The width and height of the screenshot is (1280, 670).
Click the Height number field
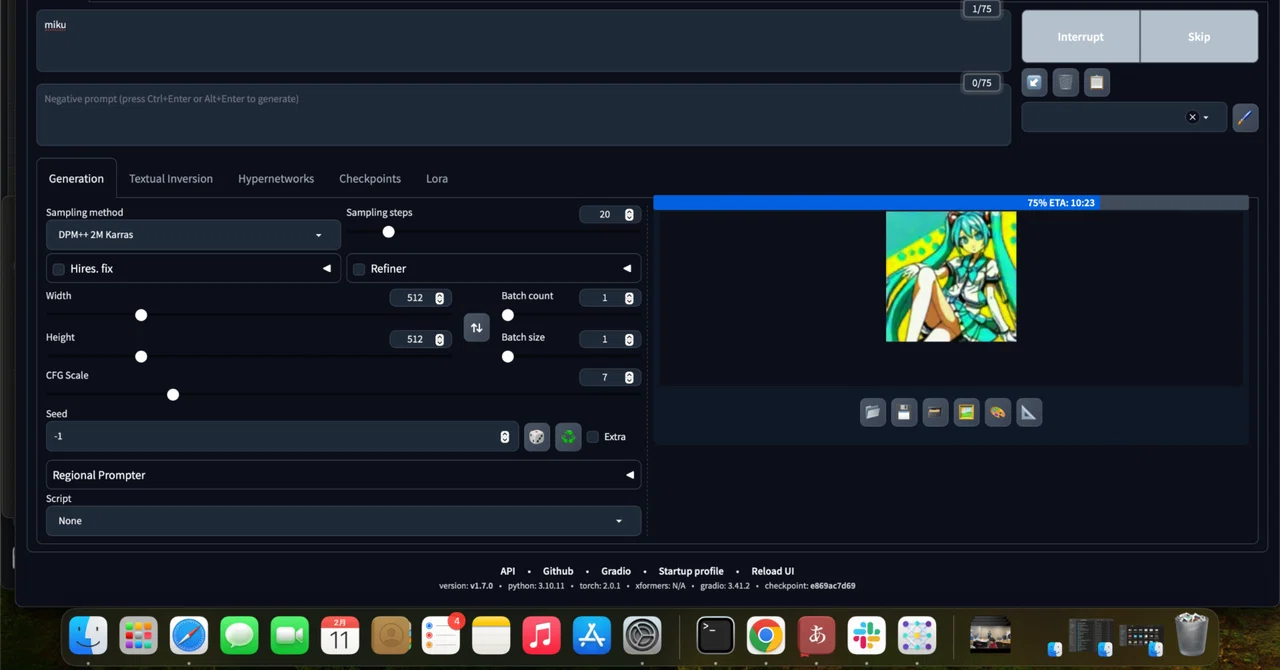tap(420, 339)
